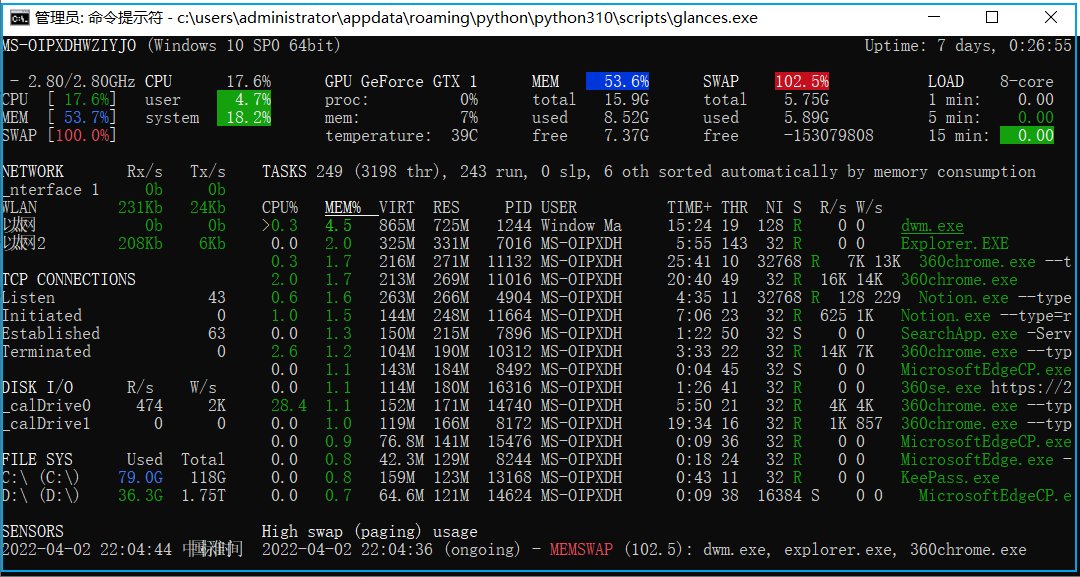Click the highlighted user 4.7% value
This screenshot has height=577, width=1080.
point(244,99)
